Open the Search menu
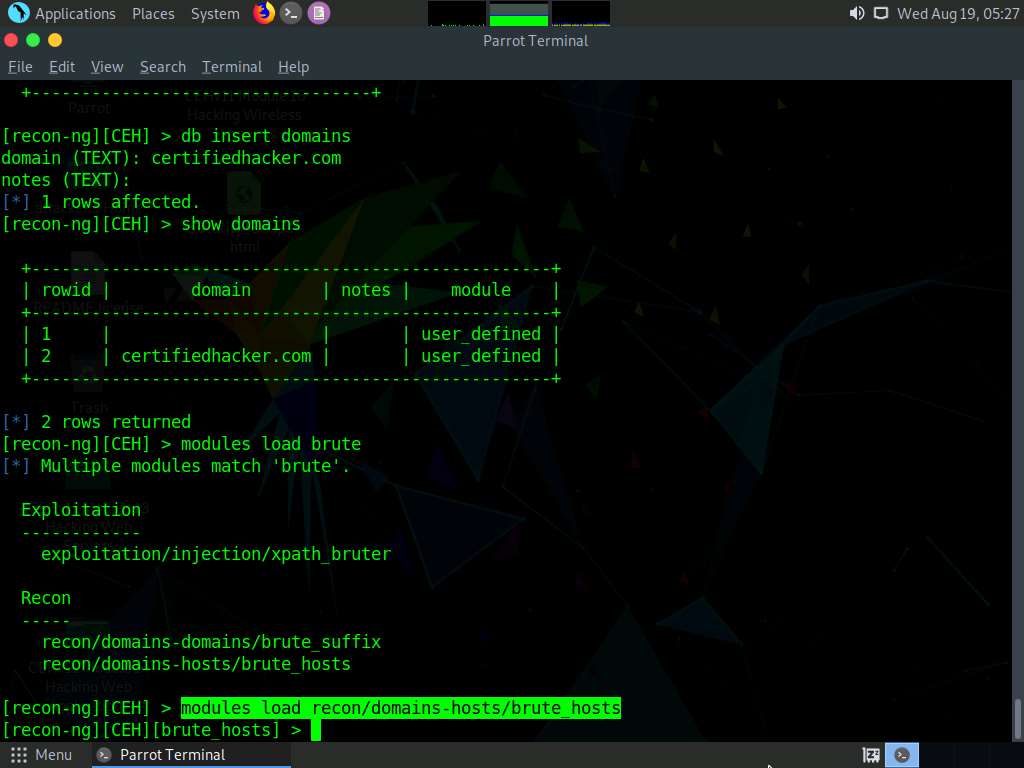The width and height of the screenshot is (1024, 768). click(163, 67)
